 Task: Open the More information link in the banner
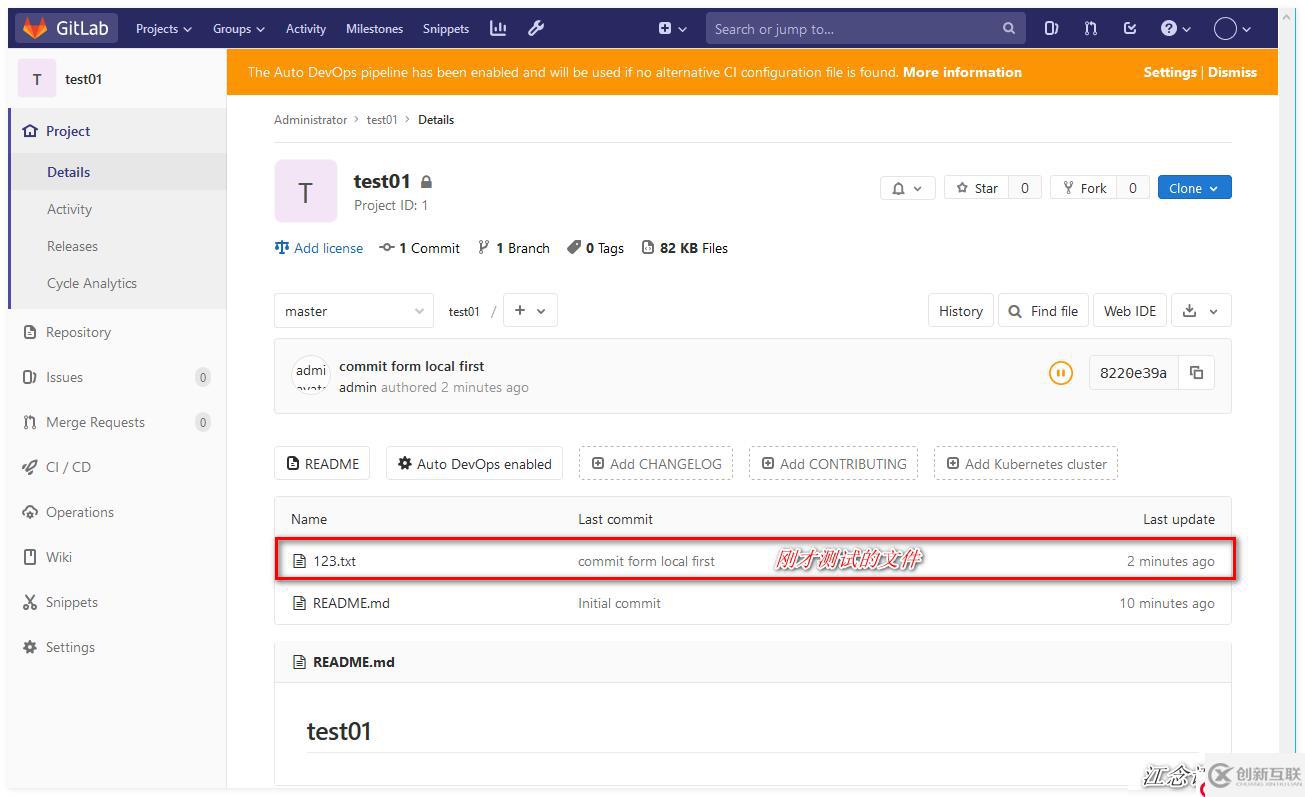(x=960, y=72)
